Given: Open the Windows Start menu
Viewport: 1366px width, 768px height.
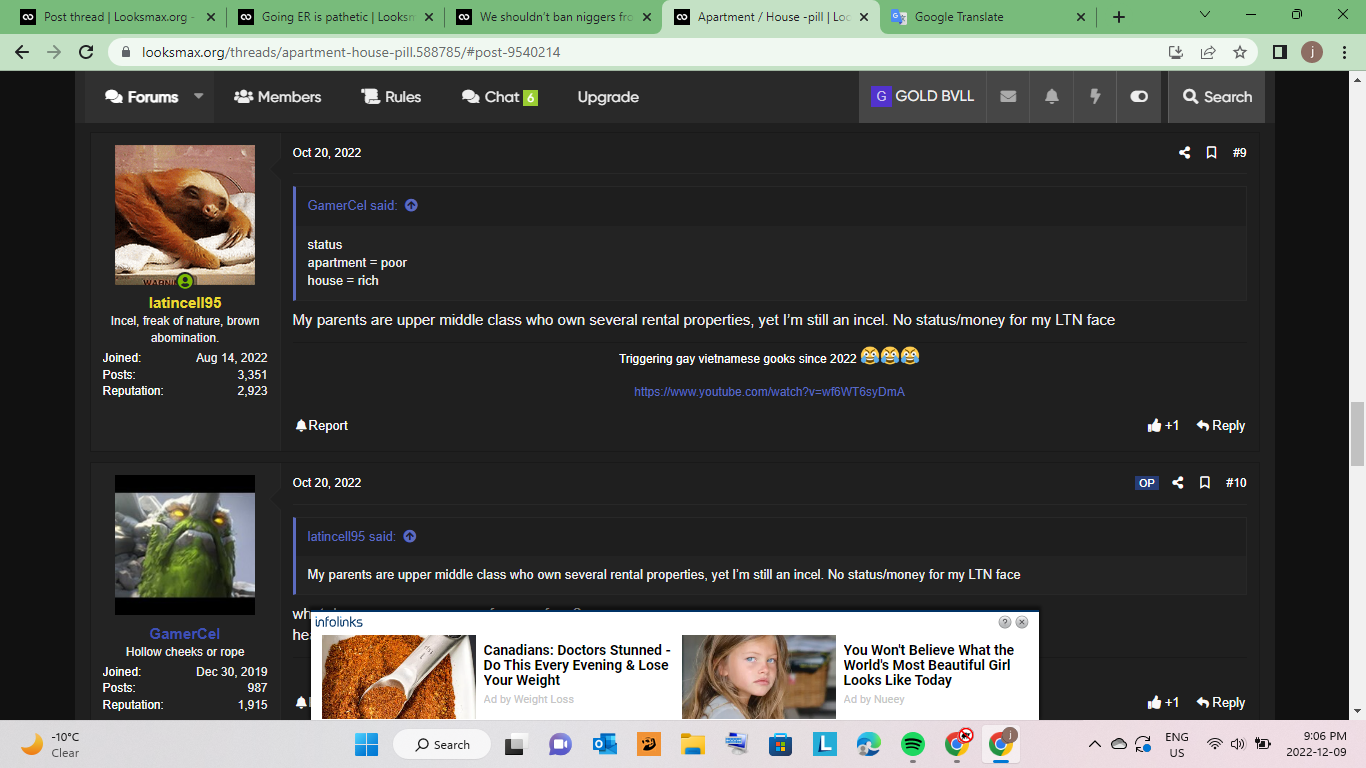Looking at the screenshot, I should point(366,744).
